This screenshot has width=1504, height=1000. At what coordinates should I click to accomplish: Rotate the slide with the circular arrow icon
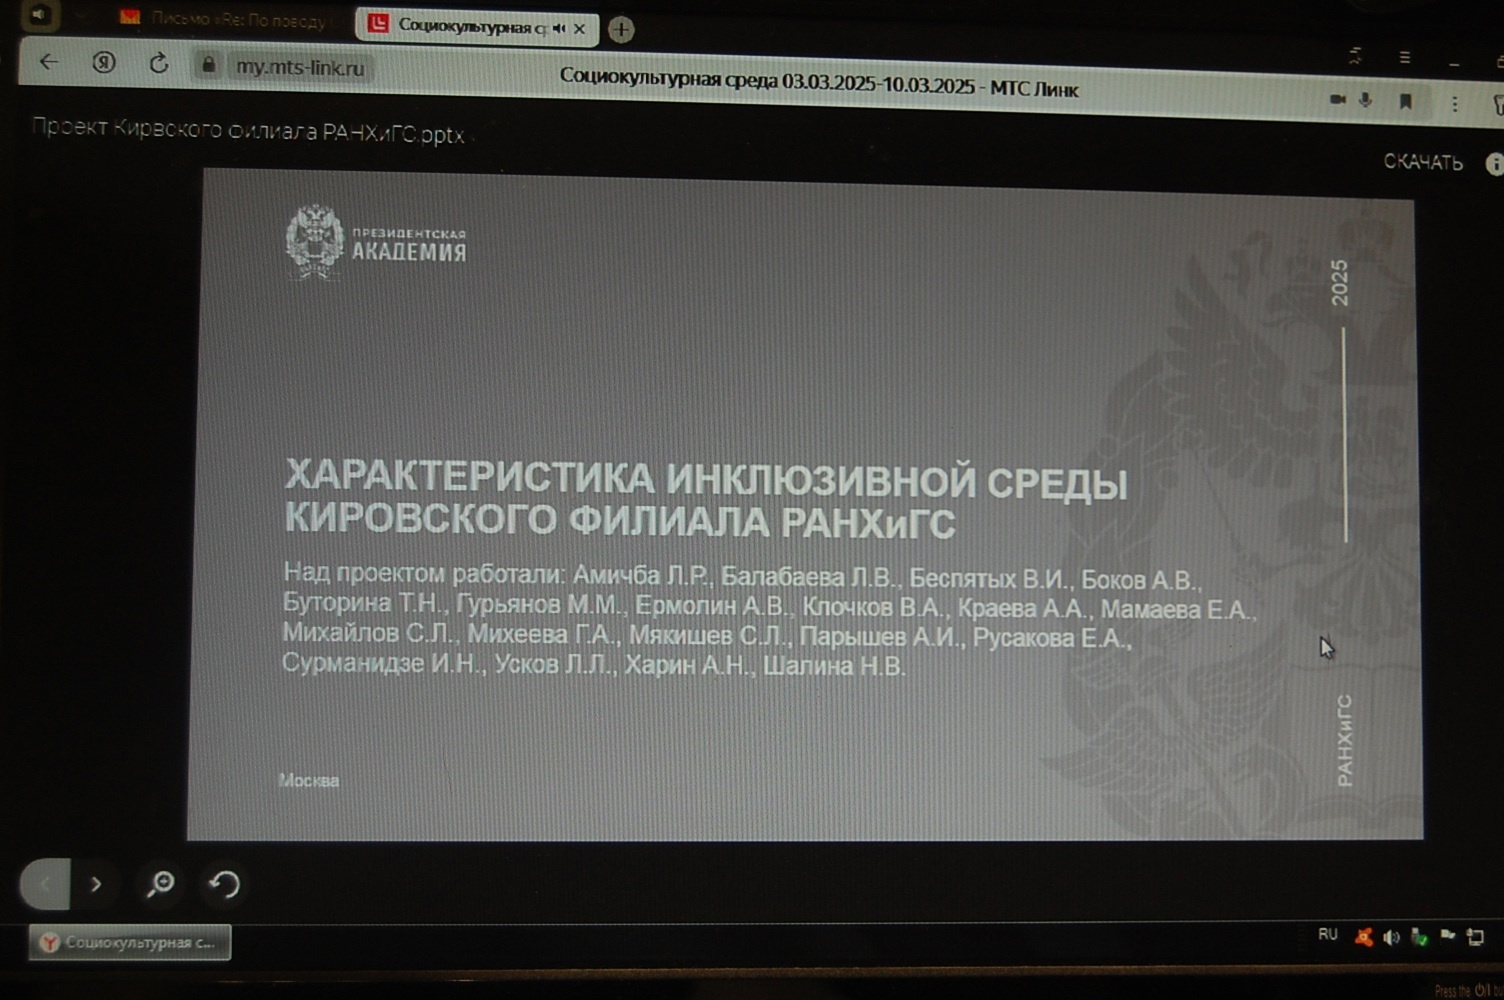224,884
